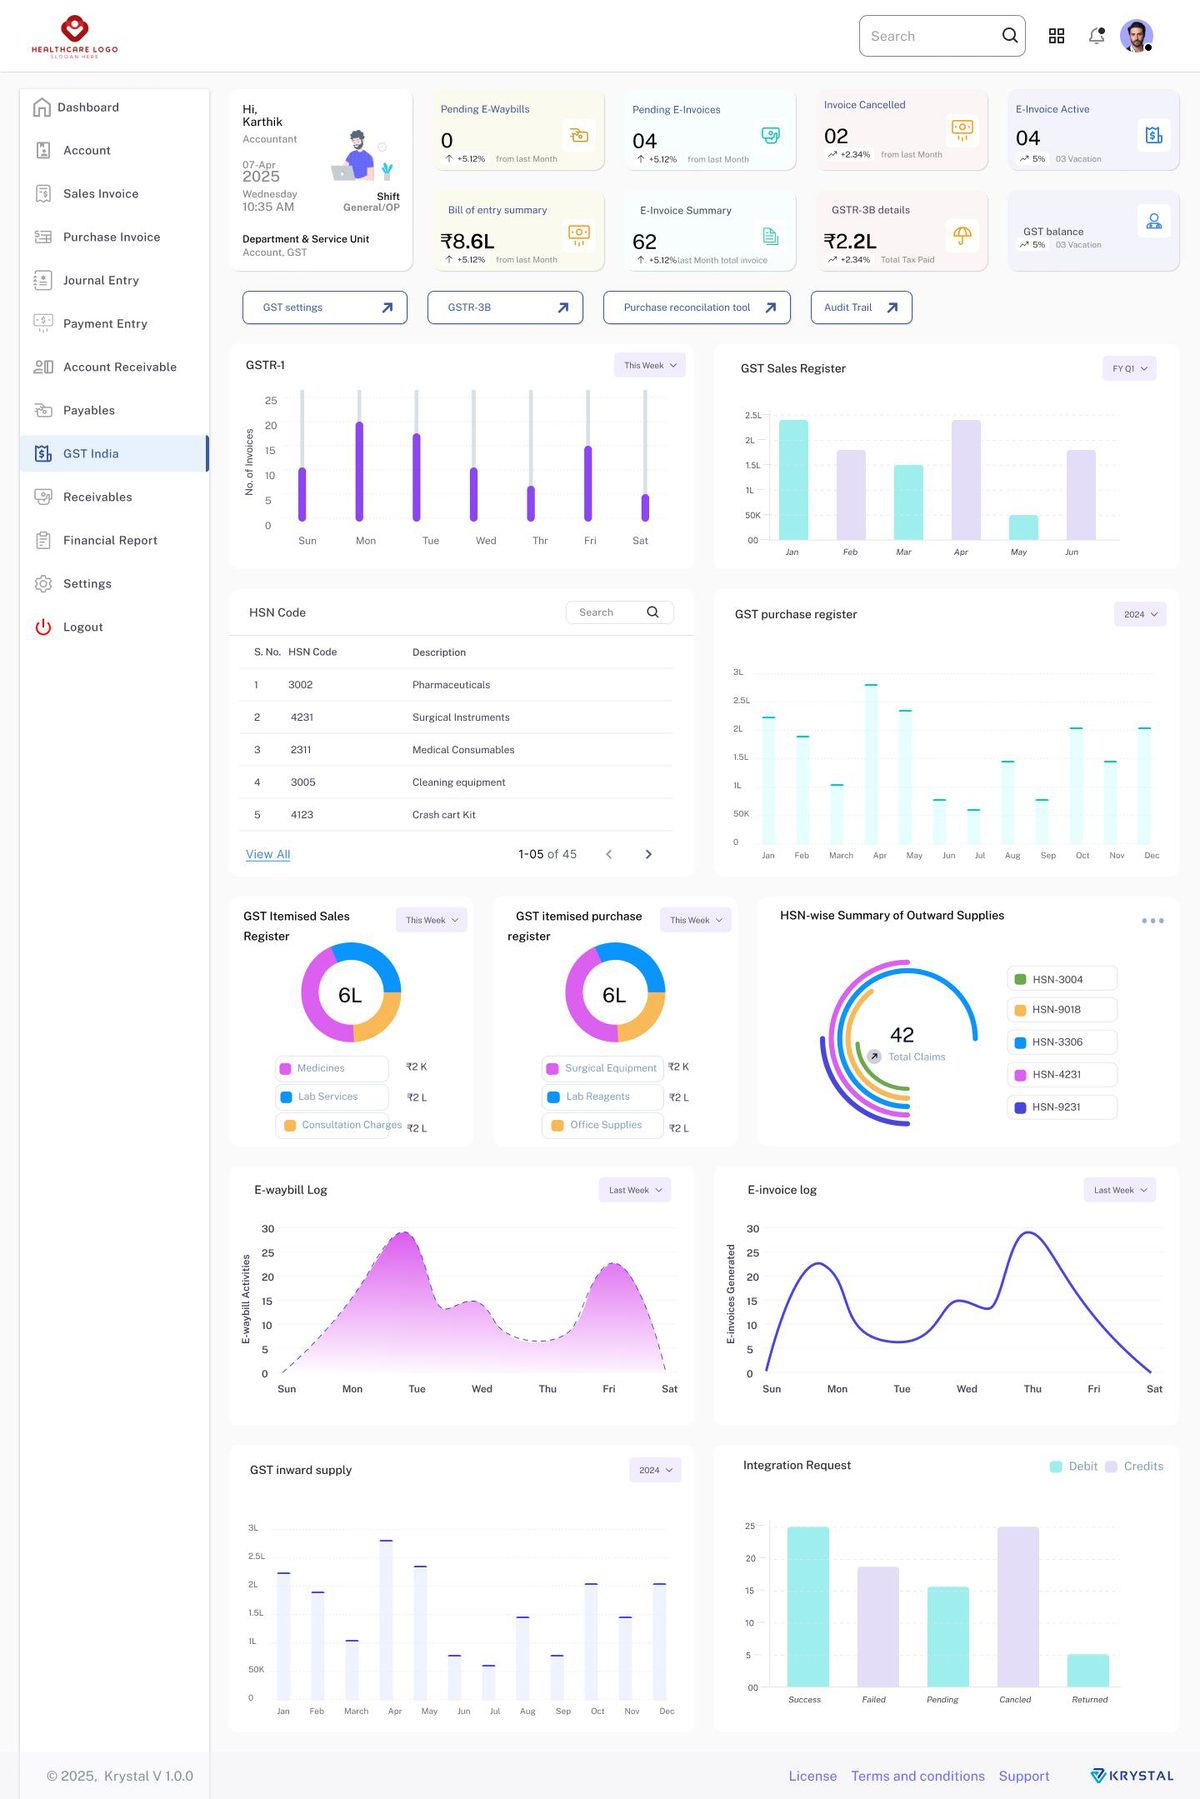The width and height of the screenshot is (1200, 1799).
Task: Click the Payables sidebar icon
Action: coord(43,410)
